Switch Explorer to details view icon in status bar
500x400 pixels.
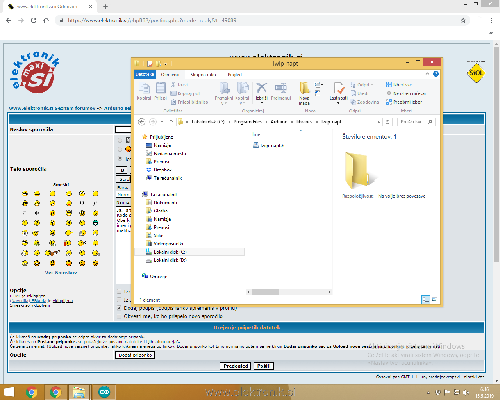pyautogui.click(x=425, y=299)
